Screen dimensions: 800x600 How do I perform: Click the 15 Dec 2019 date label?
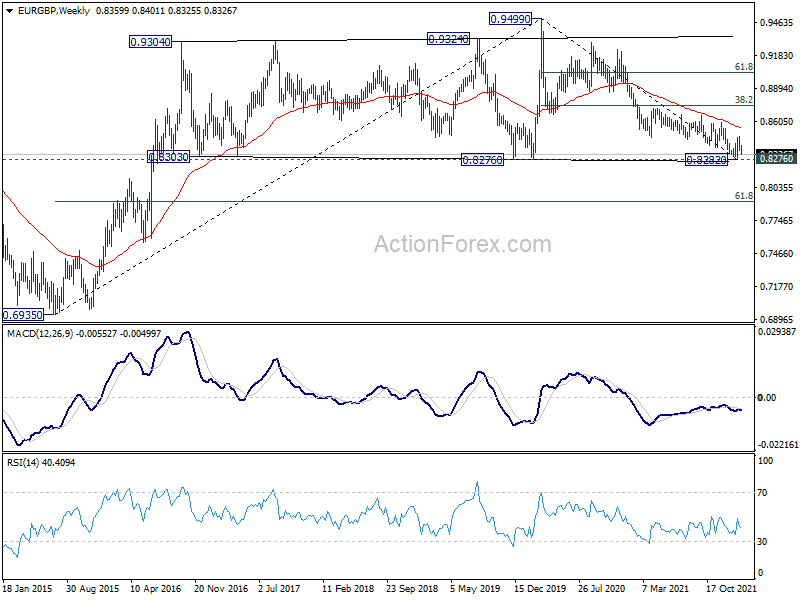pos(540,588)
